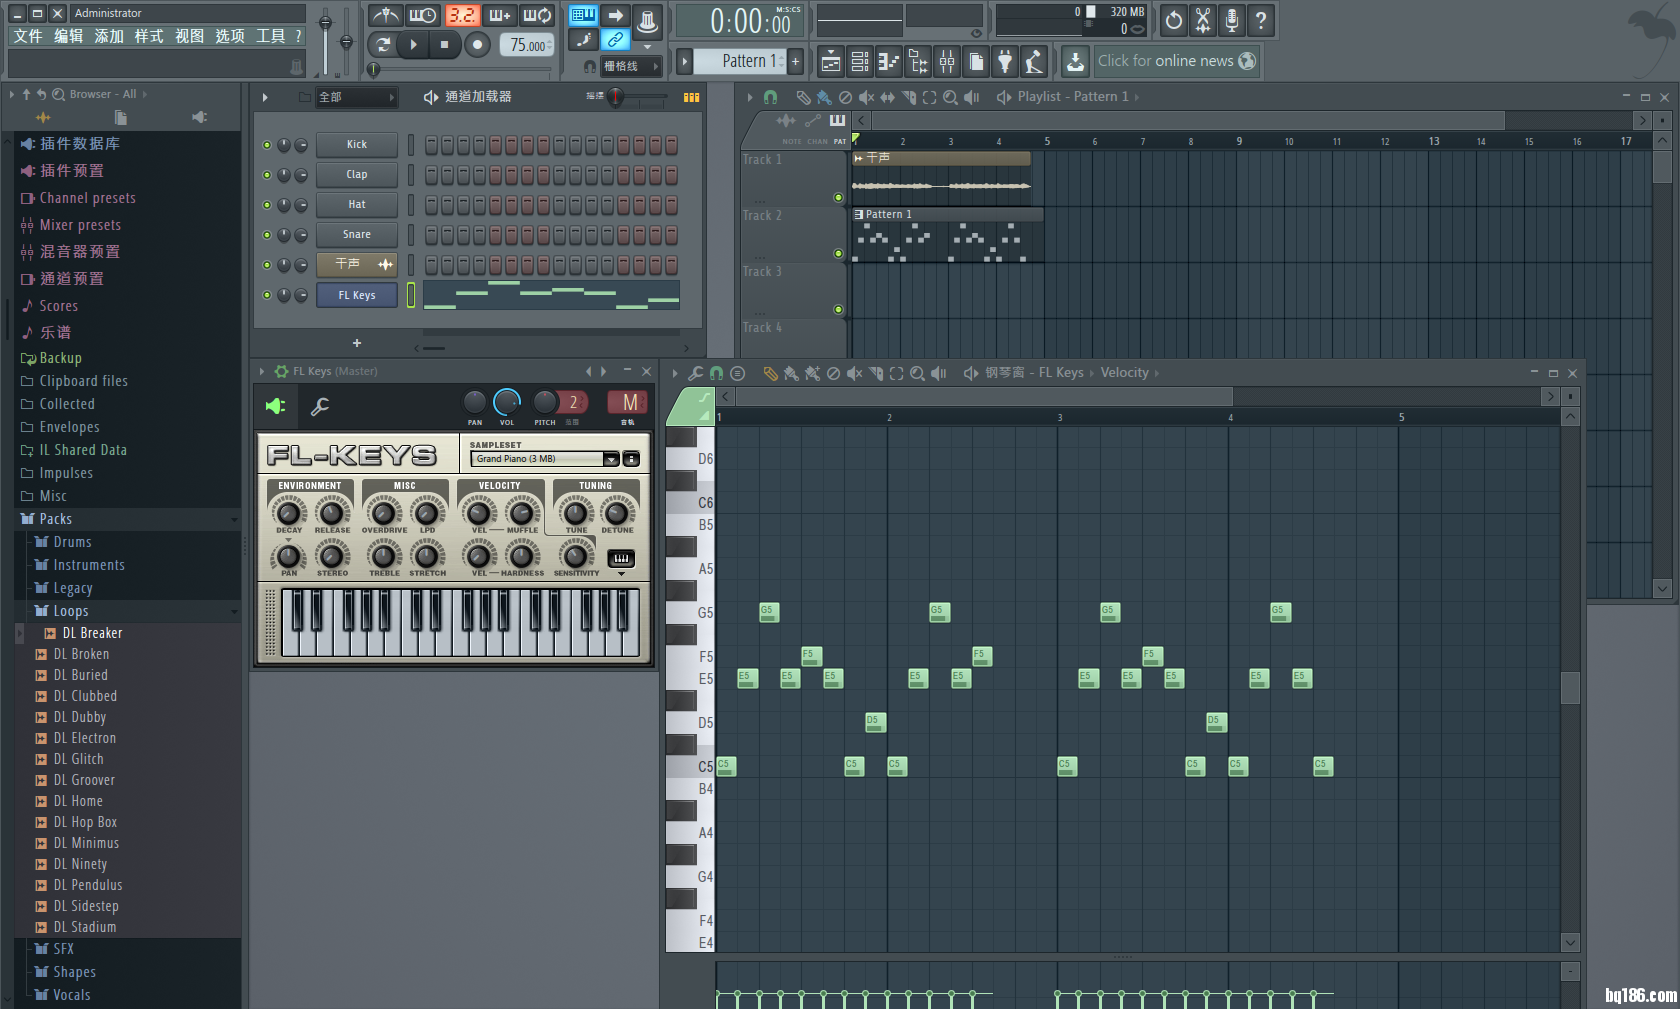This screenshot has width=1680, height=1009.
Task: Open the 选项 menu
Action: coord(230,36)
